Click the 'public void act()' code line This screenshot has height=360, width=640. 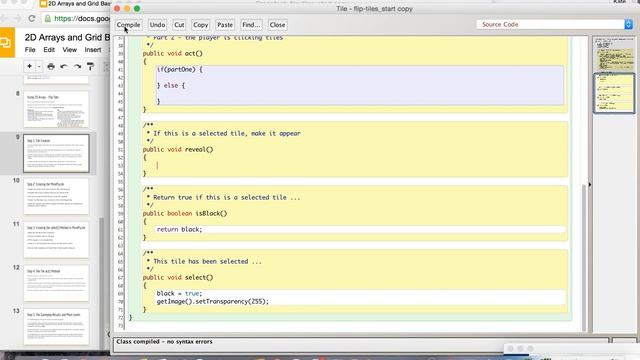point(172,53)
